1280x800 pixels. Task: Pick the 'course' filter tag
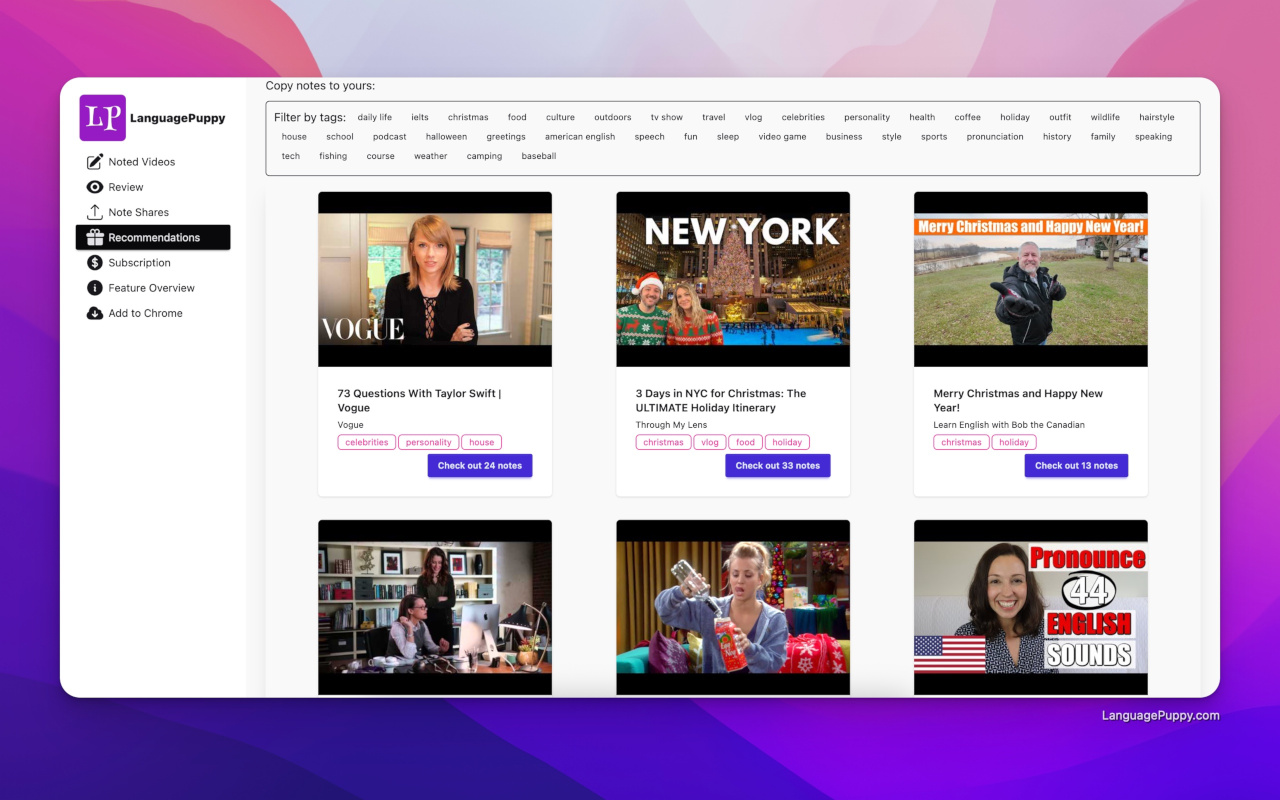[x=381, y=156]
